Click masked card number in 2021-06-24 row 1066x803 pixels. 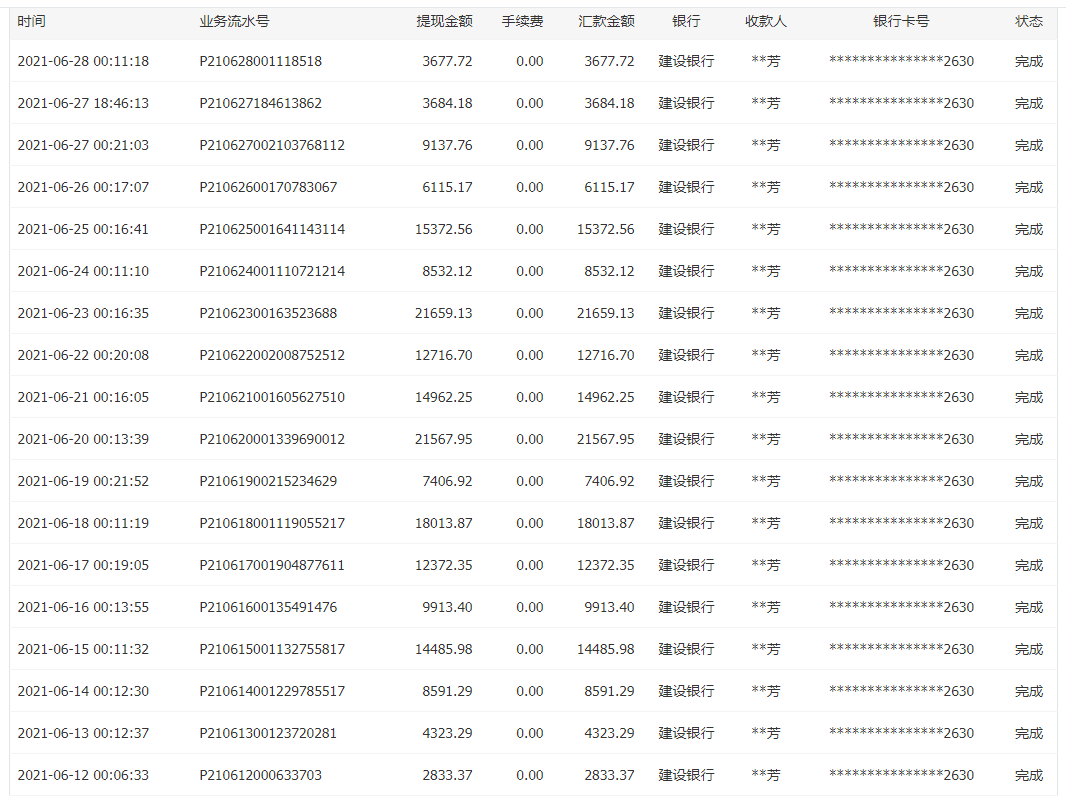[x=901, y=271]
